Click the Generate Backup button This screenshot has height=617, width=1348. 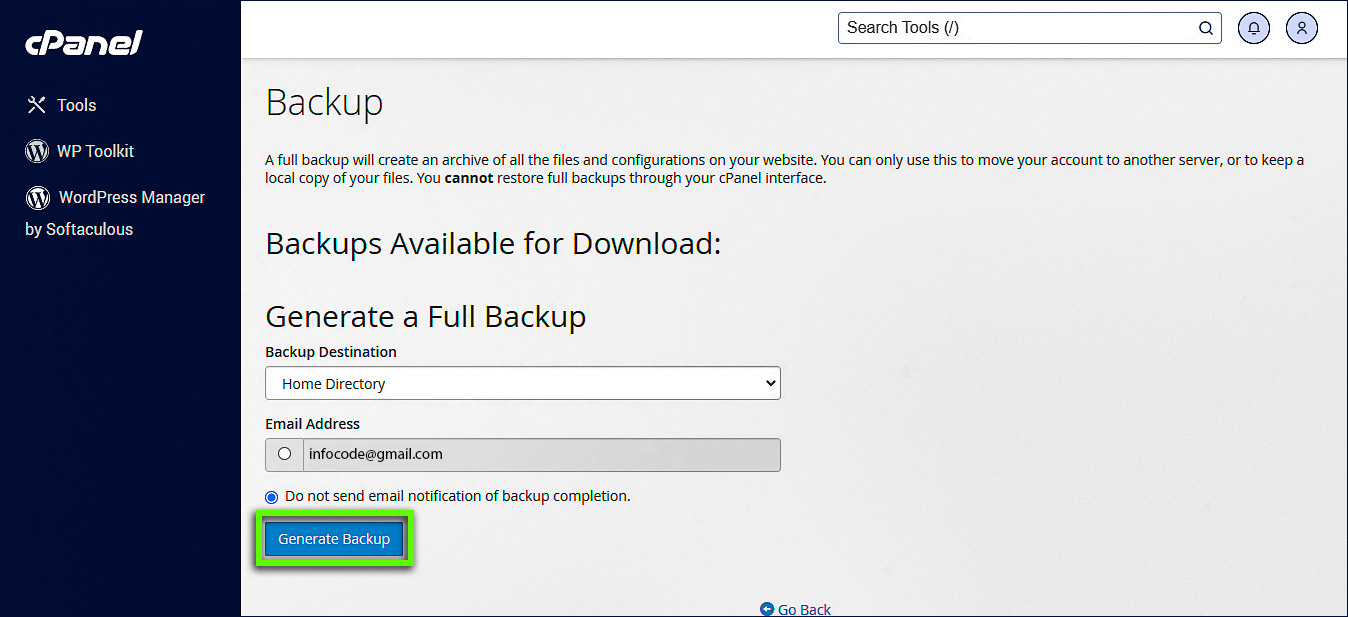[x=334, y=539]
